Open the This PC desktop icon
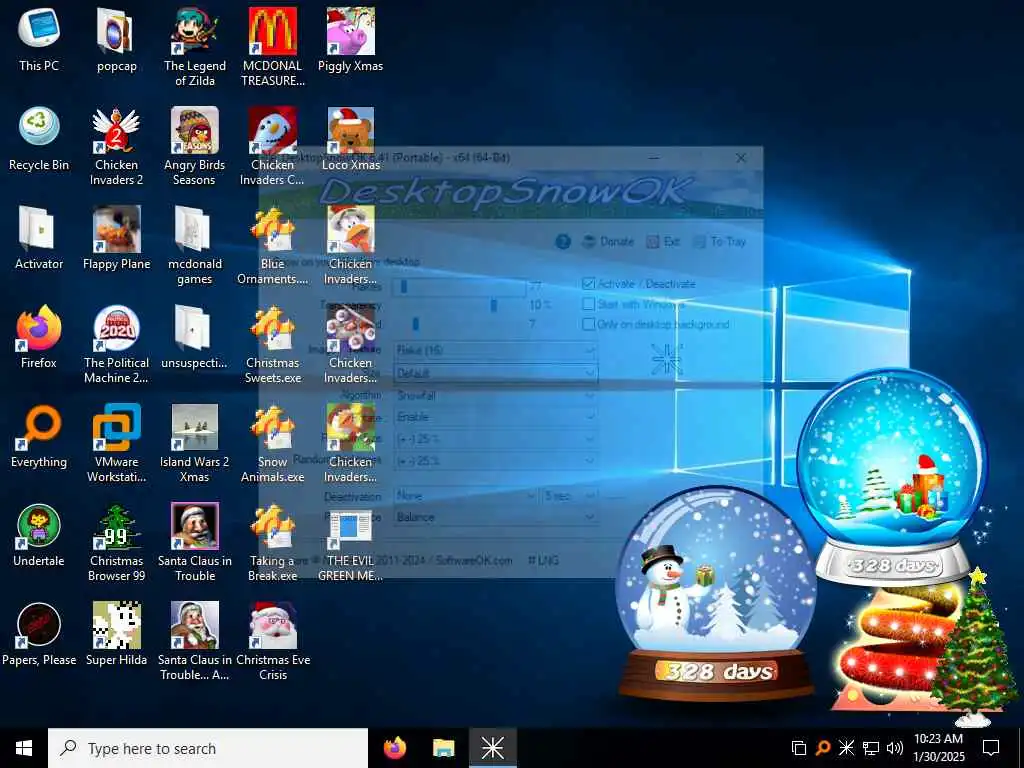Screen dimensions: 1024x768 [x=39, y=40]
